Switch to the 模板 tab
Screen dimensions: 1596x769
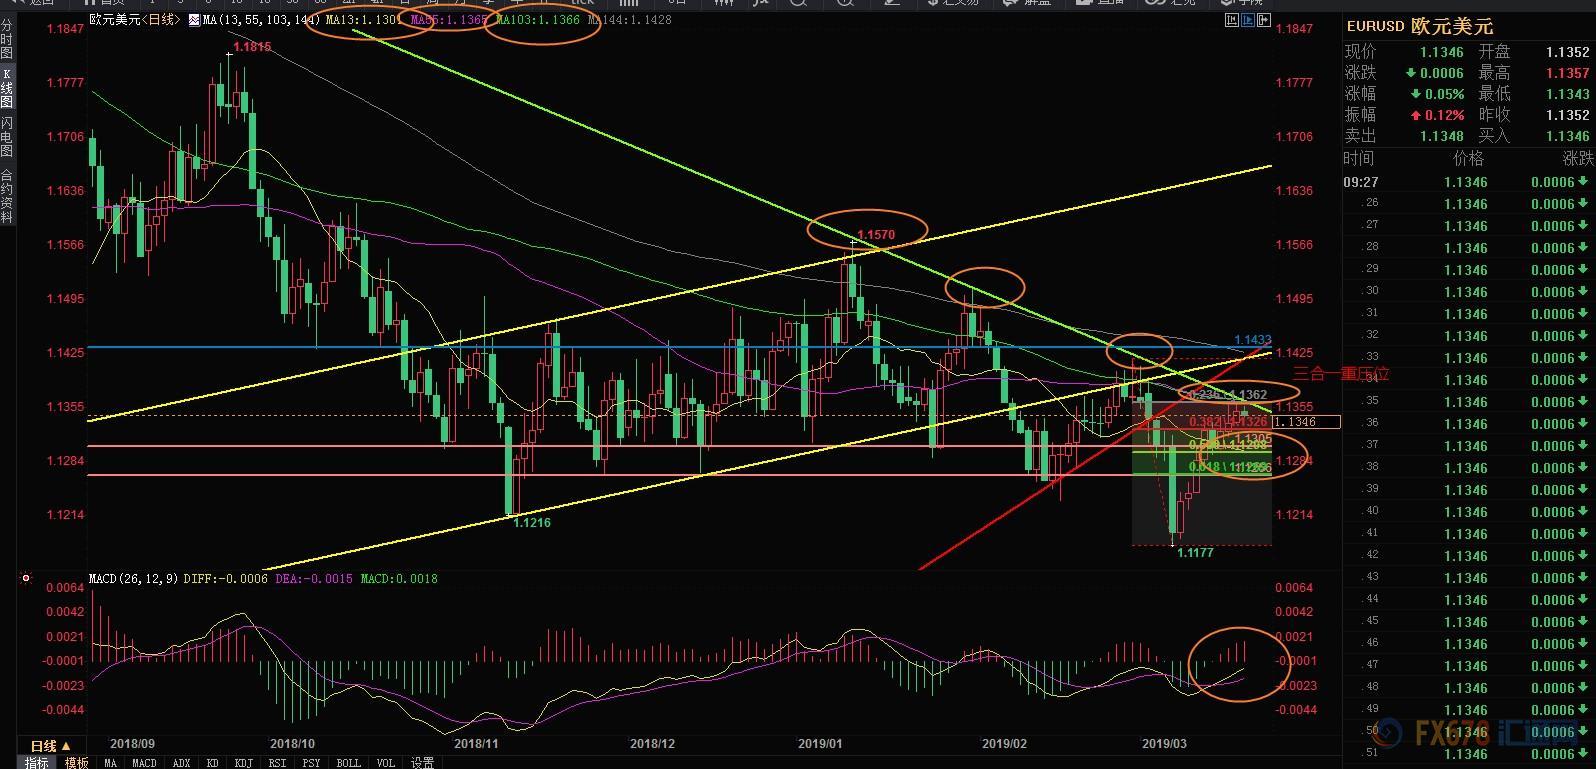pyautogui.click(x=77, y=762)
